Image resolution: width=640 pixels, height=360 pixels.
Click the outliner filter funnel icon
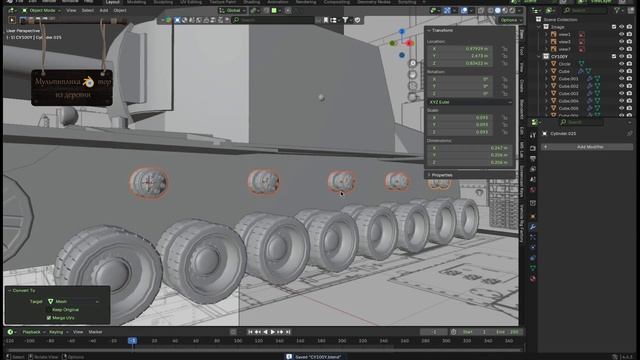pos(617,10)
